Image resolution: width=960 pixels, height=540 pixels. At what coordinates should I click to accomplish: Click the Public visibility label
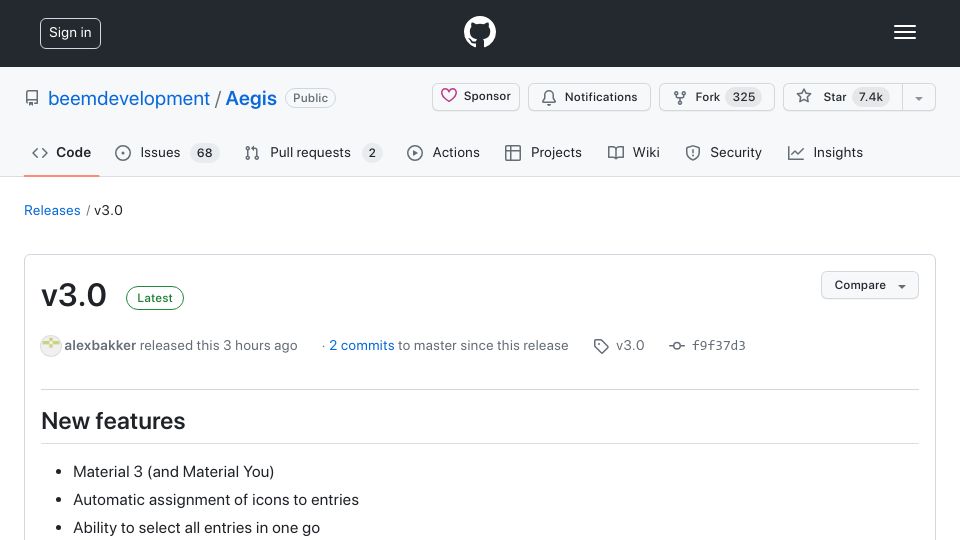(x=310, y=98)
